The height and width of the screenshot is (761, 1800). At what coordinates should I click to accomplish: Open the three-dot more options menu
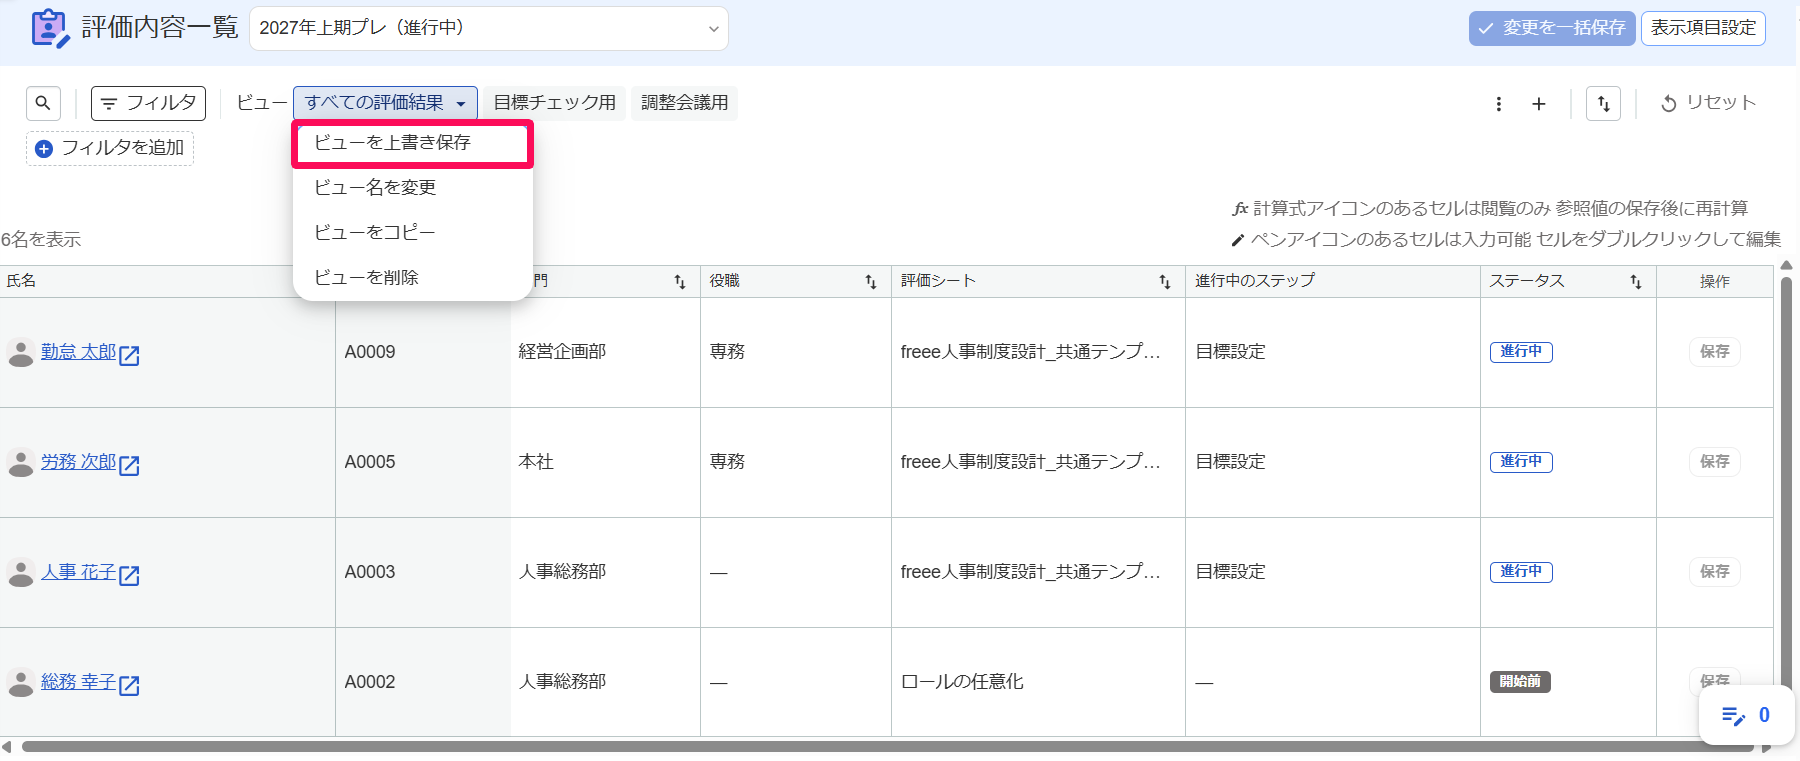(x=1498, y=104)
